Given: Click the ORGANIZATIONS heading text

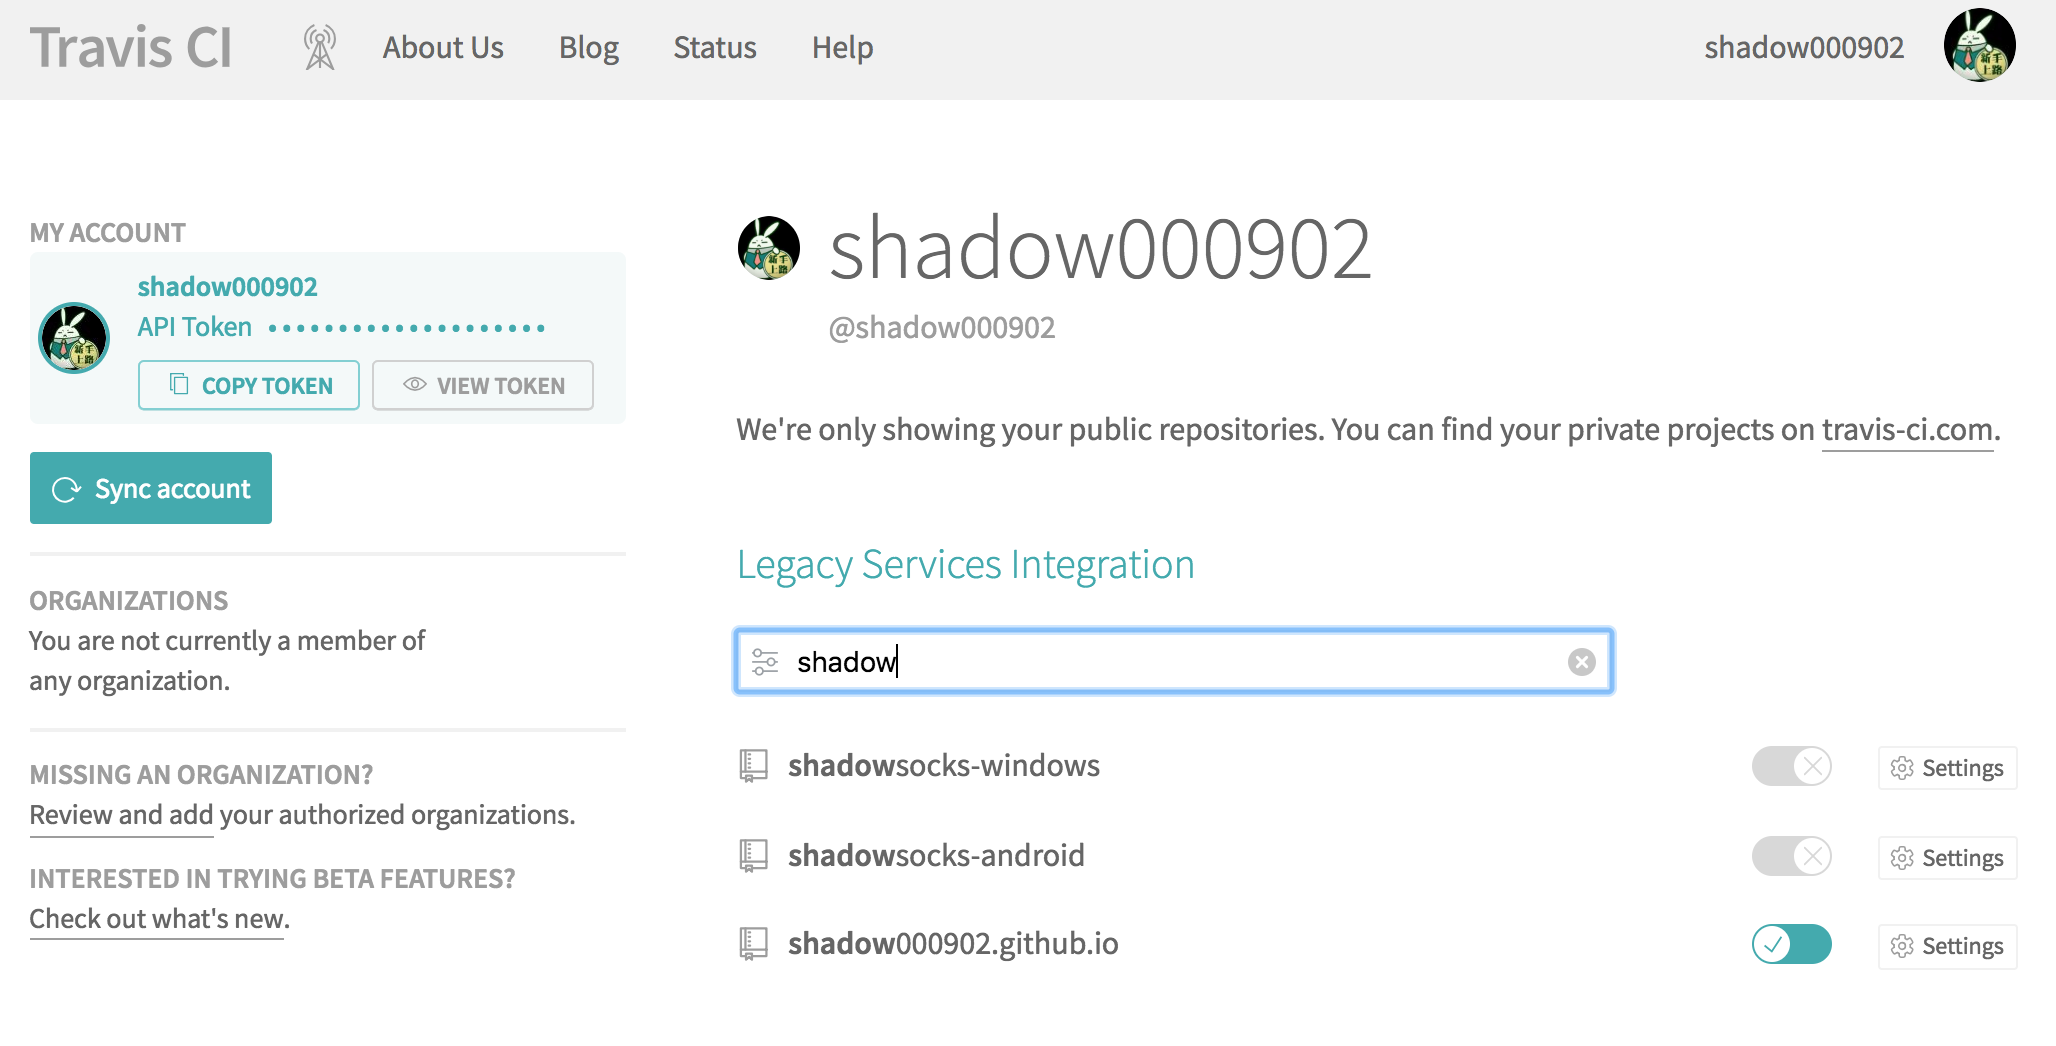Looking at the screenshot, I should [128, 601].
